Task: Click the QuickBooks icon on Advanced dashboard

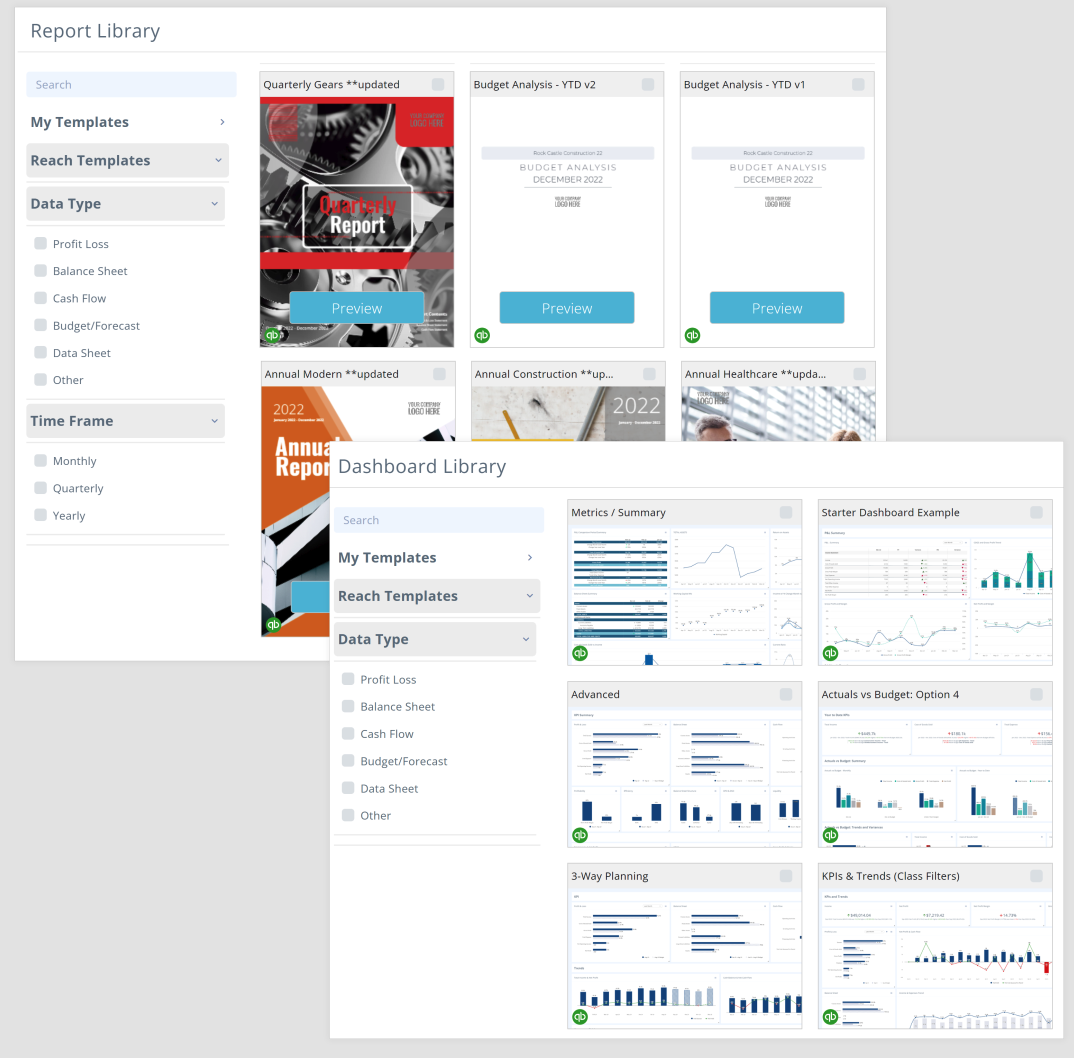Action: coord(580,834)
